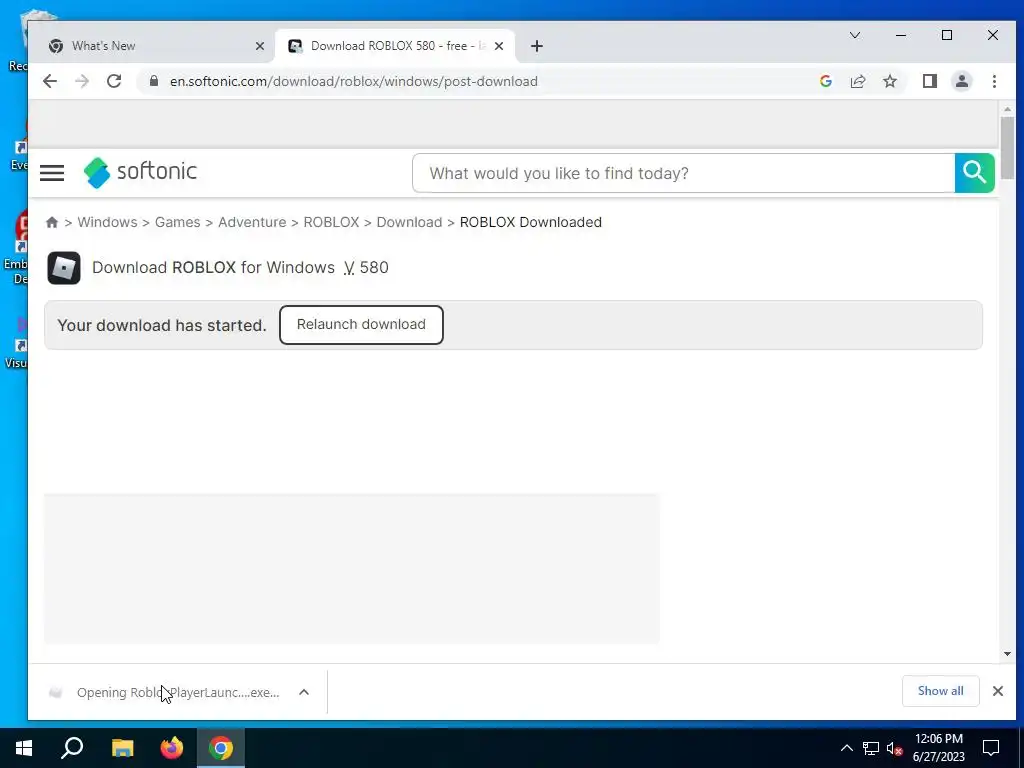This screenshot has width=1024, height=768.
Task: Click the forward navigation arrow
Action: 82,81
